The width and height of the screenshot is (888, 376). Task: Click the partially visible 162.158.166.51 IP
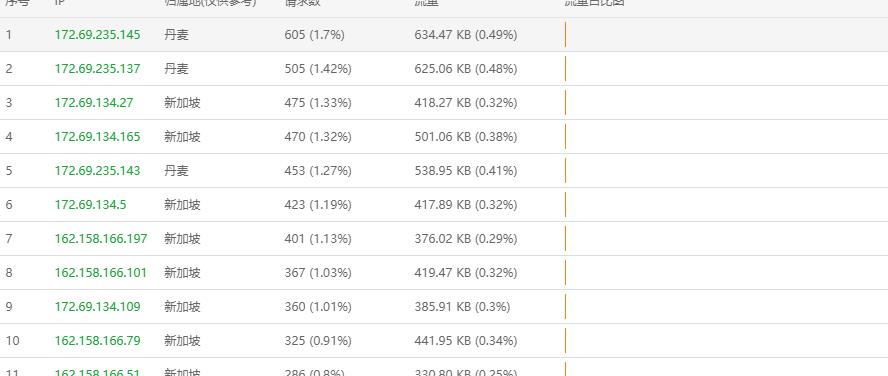click(97, 372)
